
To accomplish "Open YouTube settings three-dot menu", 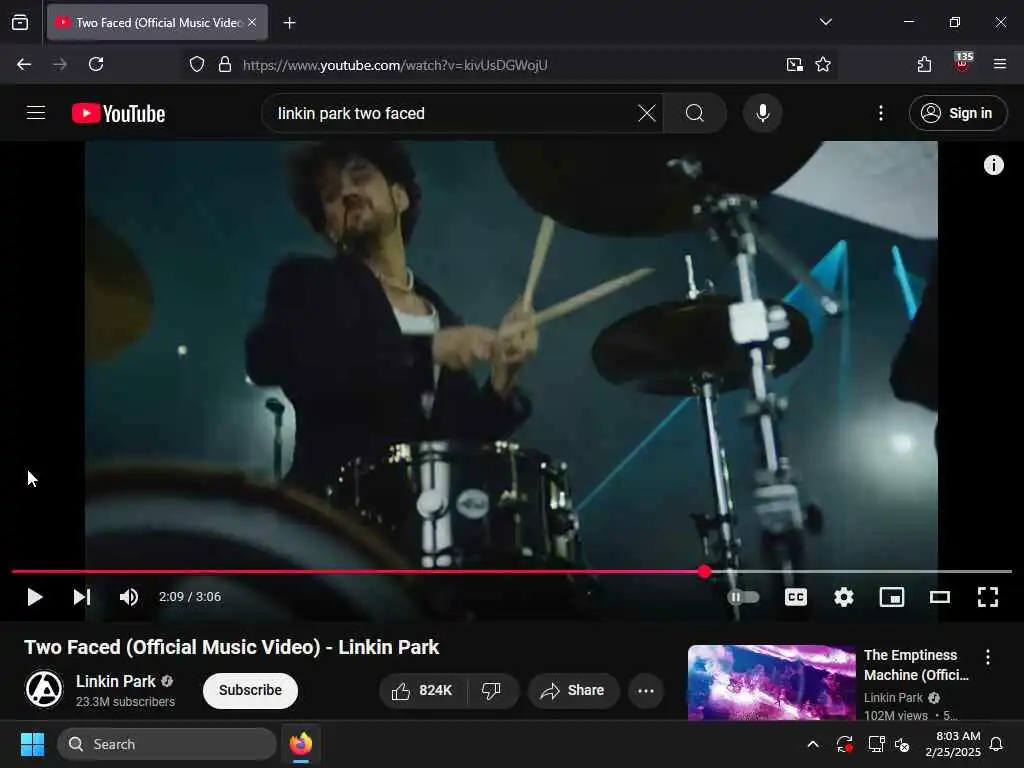I will click(880, 113).
